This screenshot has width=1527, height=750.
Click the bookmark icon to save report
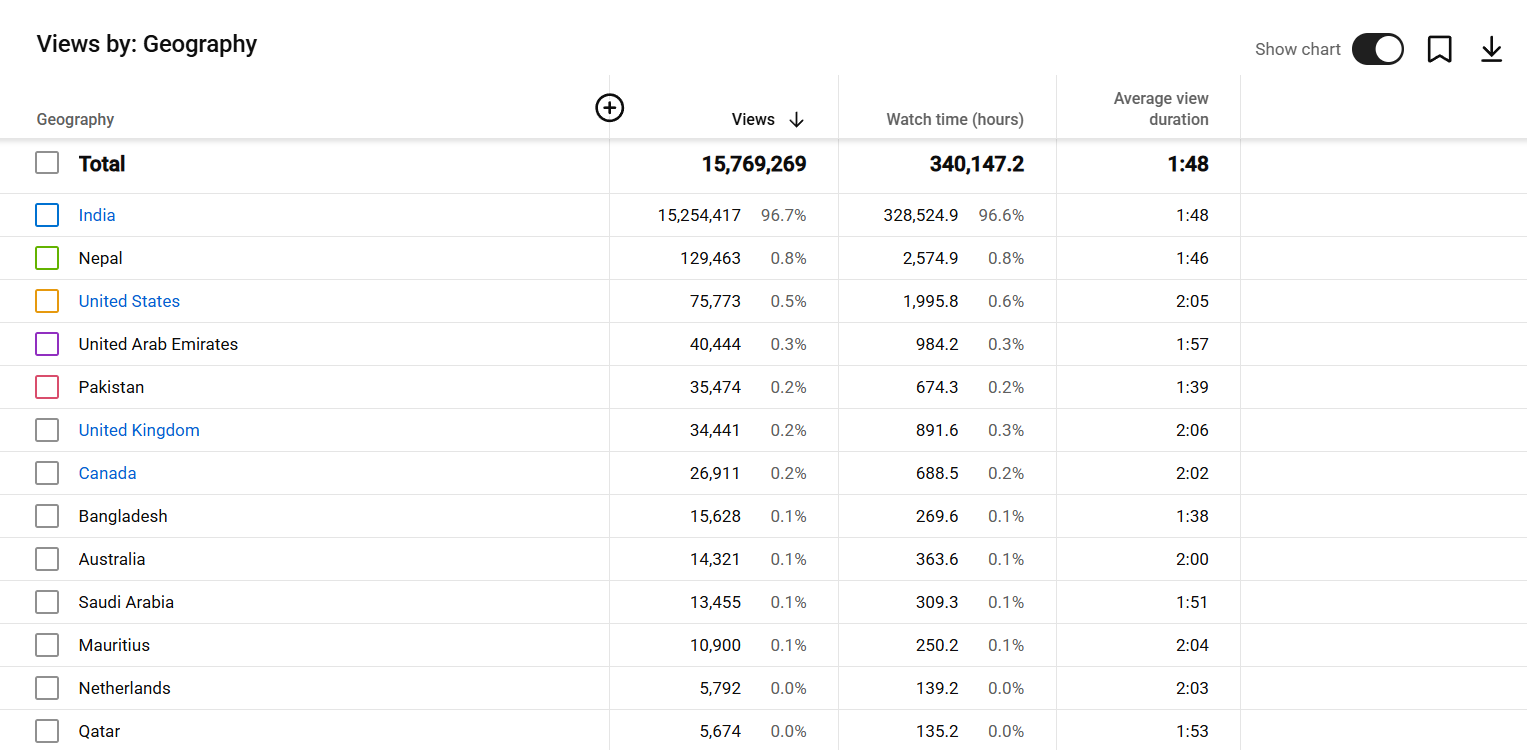point(1439,49)
